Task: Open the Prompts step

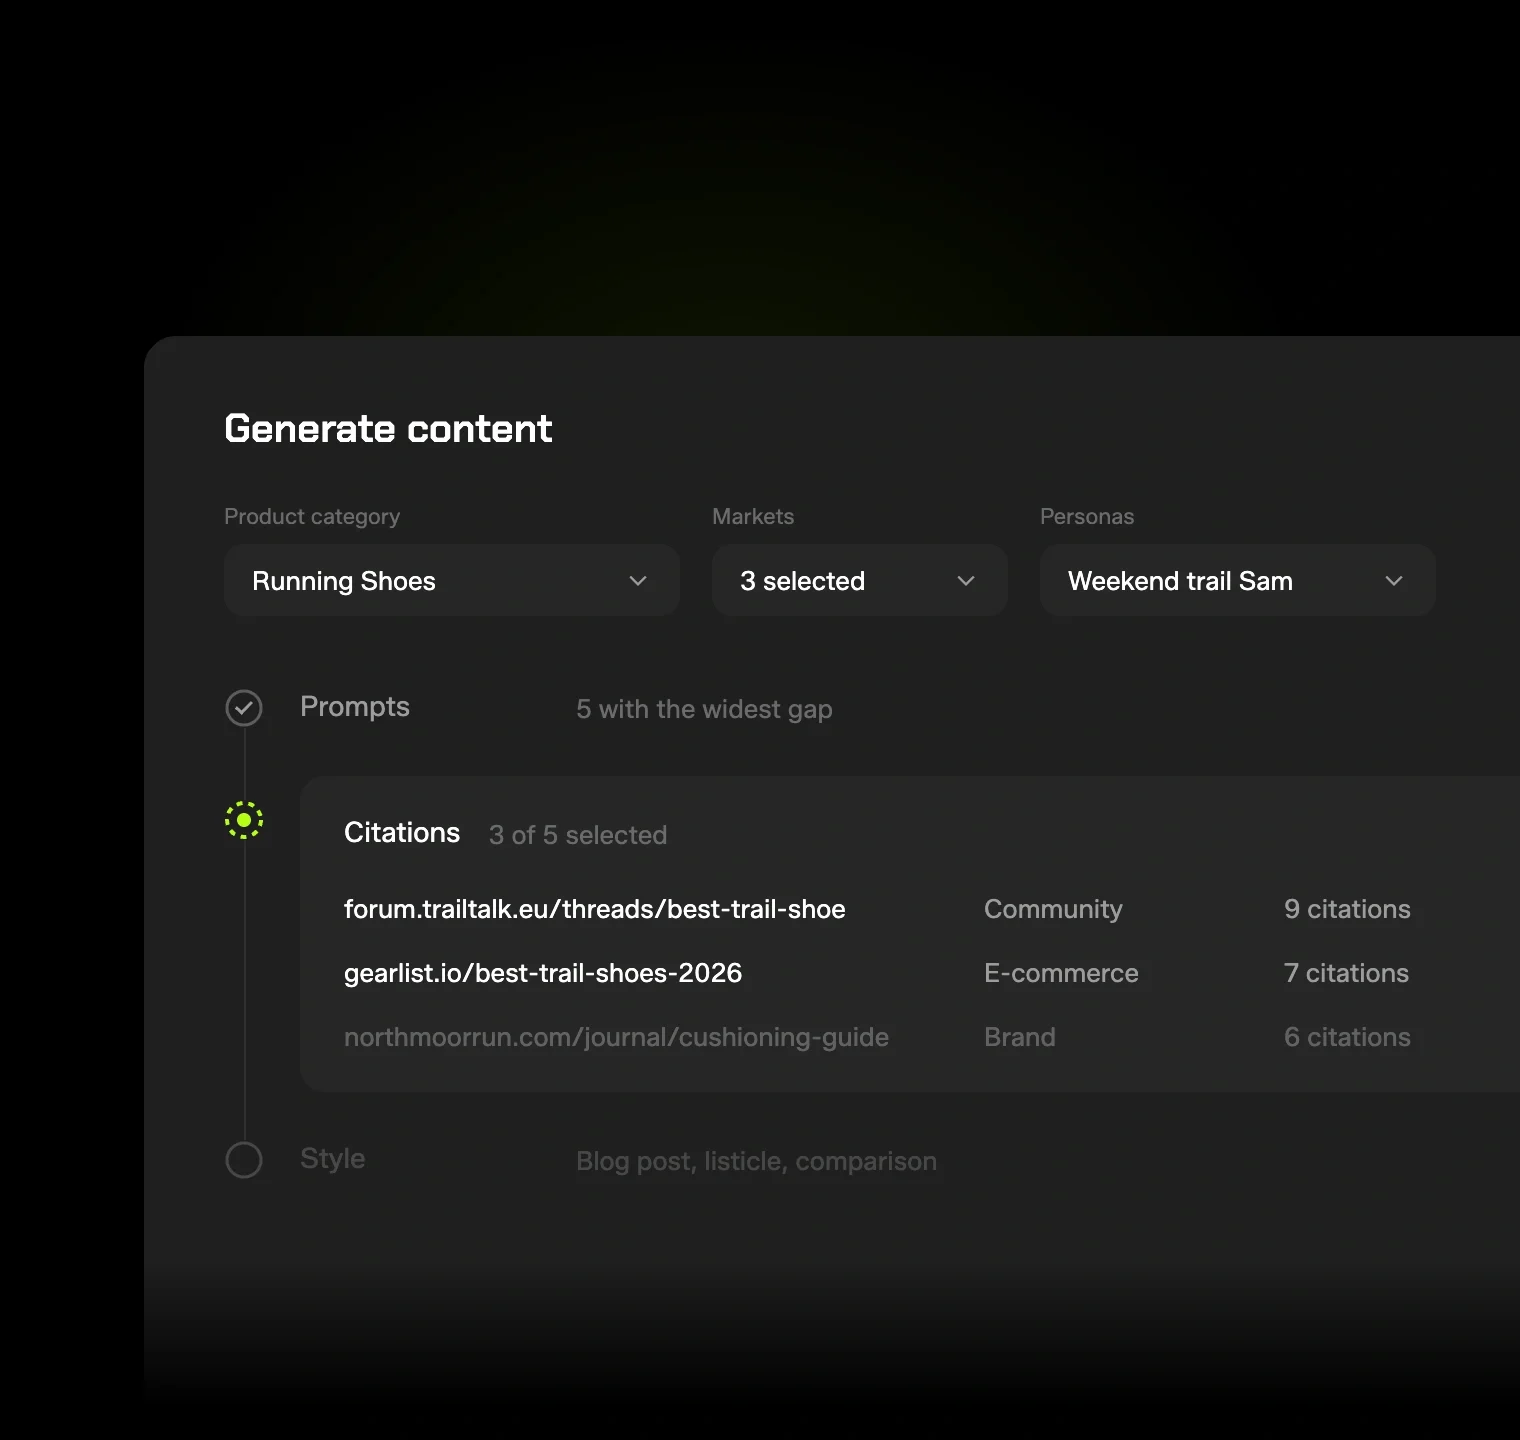Action: (355, 707)
